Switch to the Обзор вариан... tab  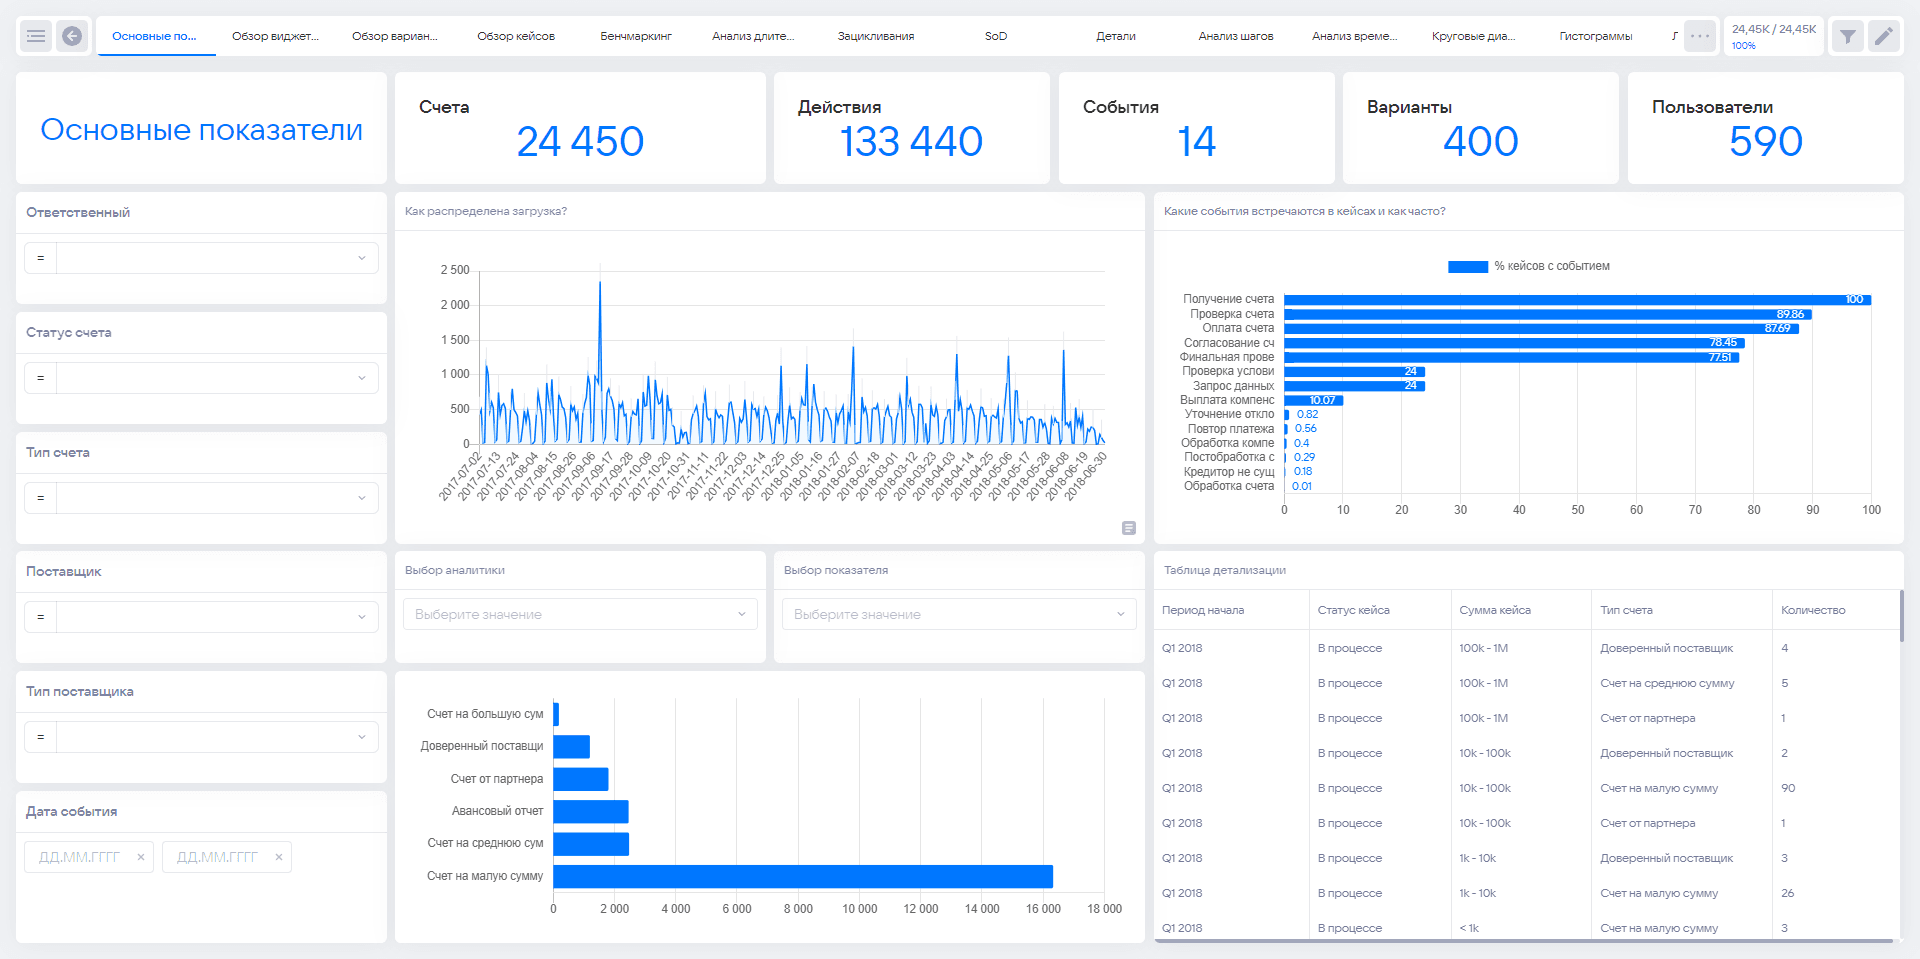[x=395, y=36]
